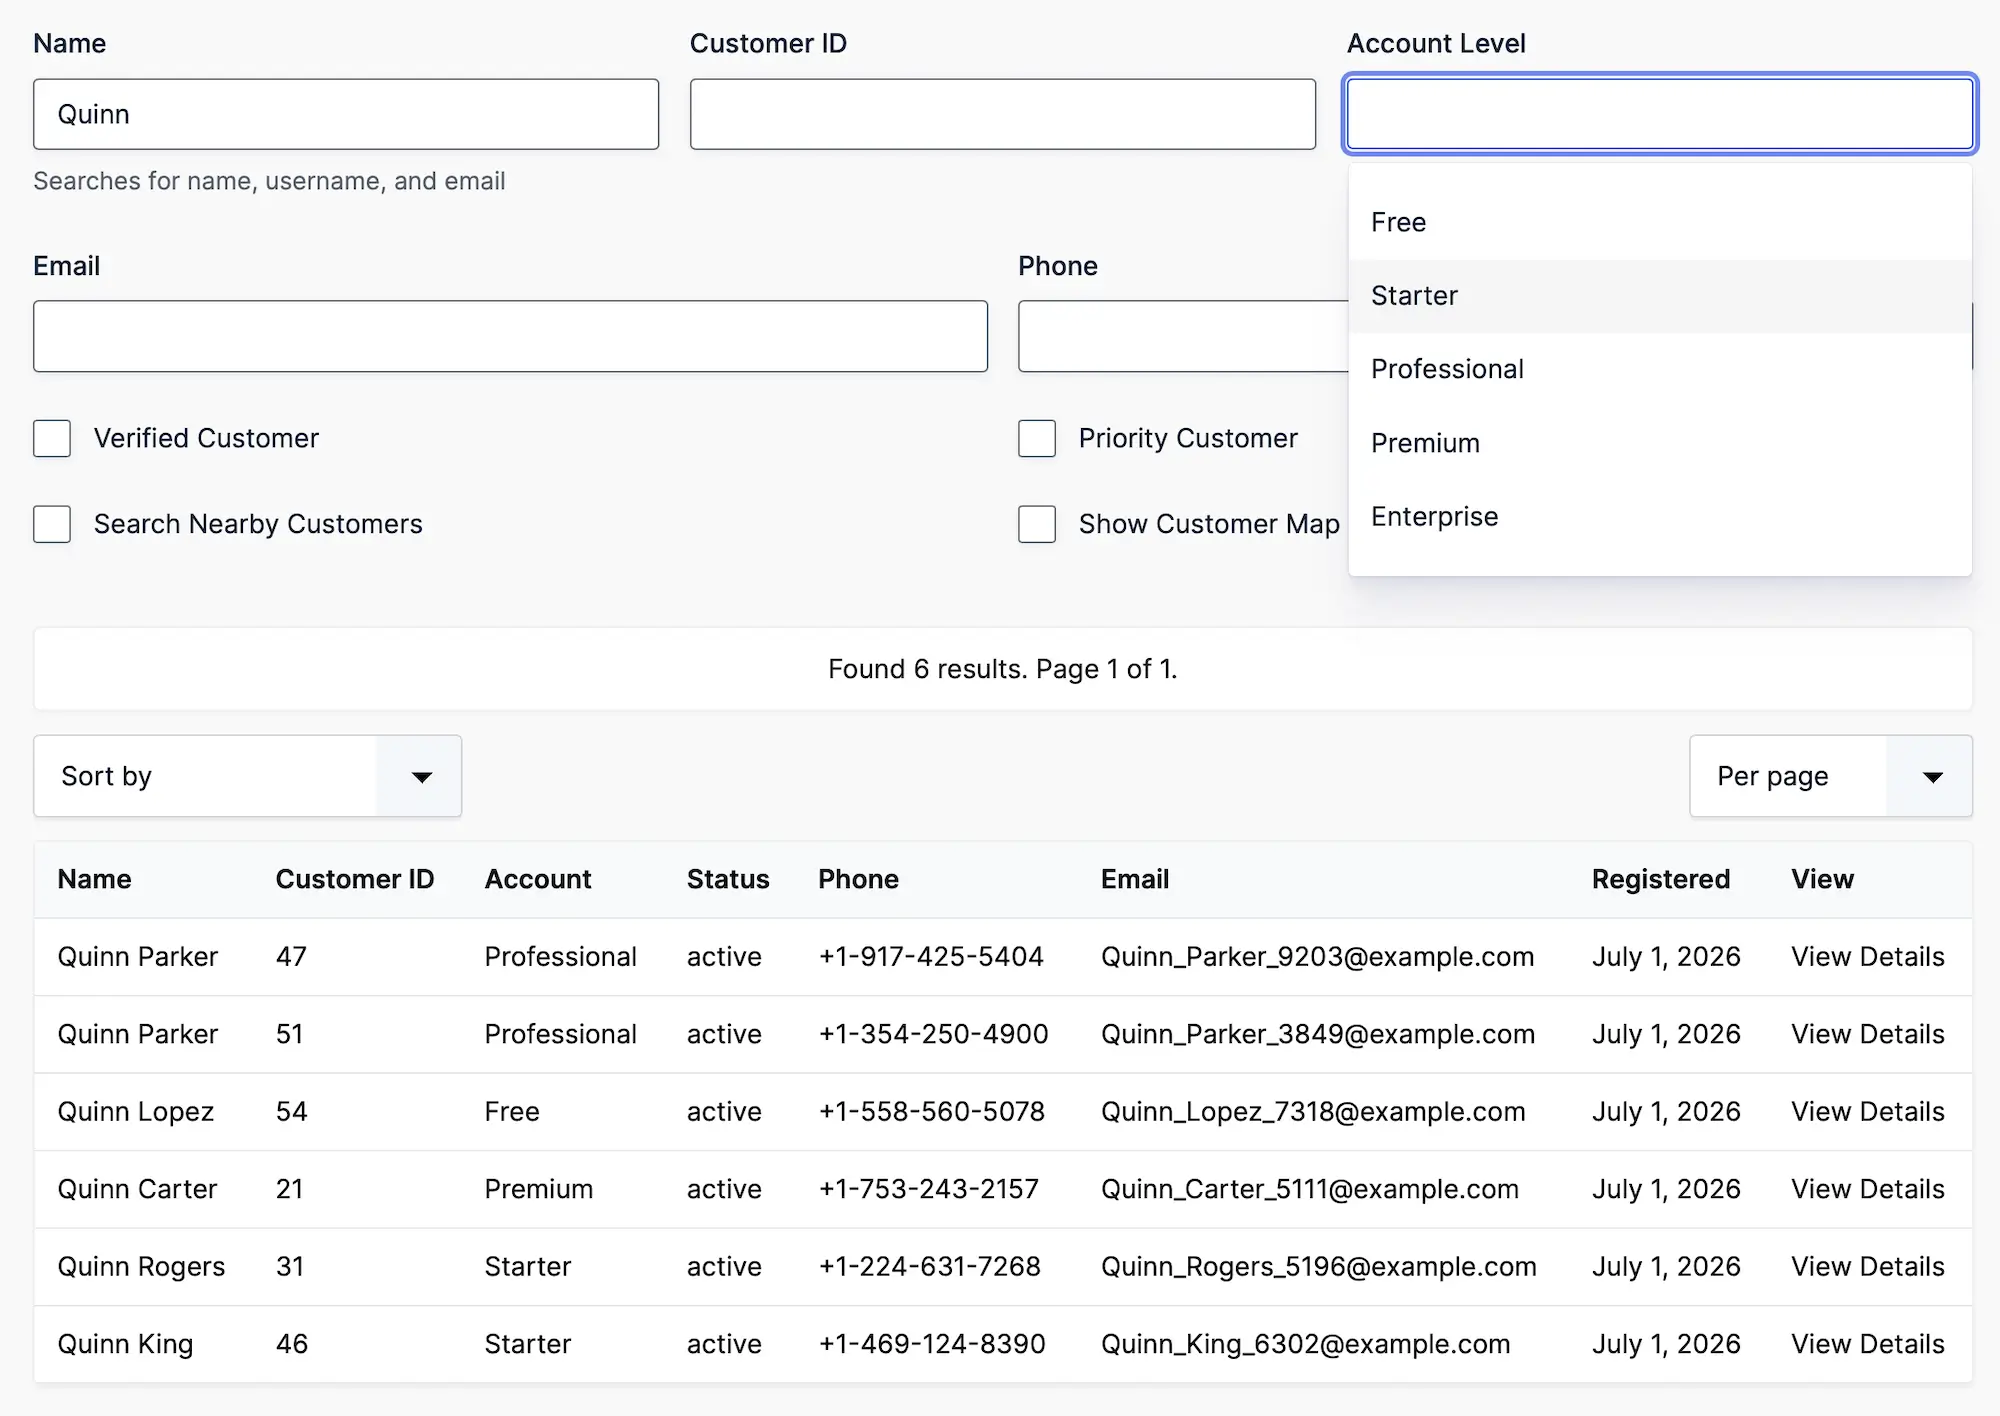Viewport: 2000px width, 1416px height.
Task: Click the Account column header
Action: click(538, 879)
